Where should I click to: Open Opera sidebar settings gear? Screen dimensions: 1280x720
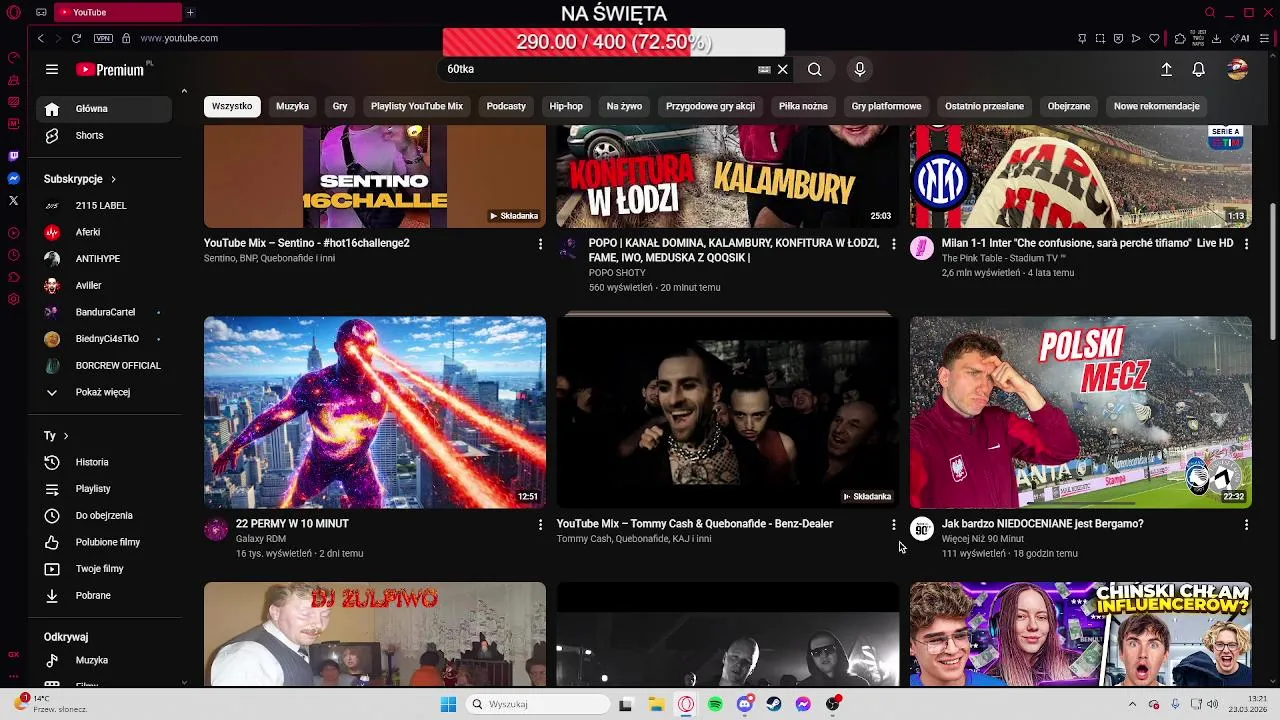point(13,299)
